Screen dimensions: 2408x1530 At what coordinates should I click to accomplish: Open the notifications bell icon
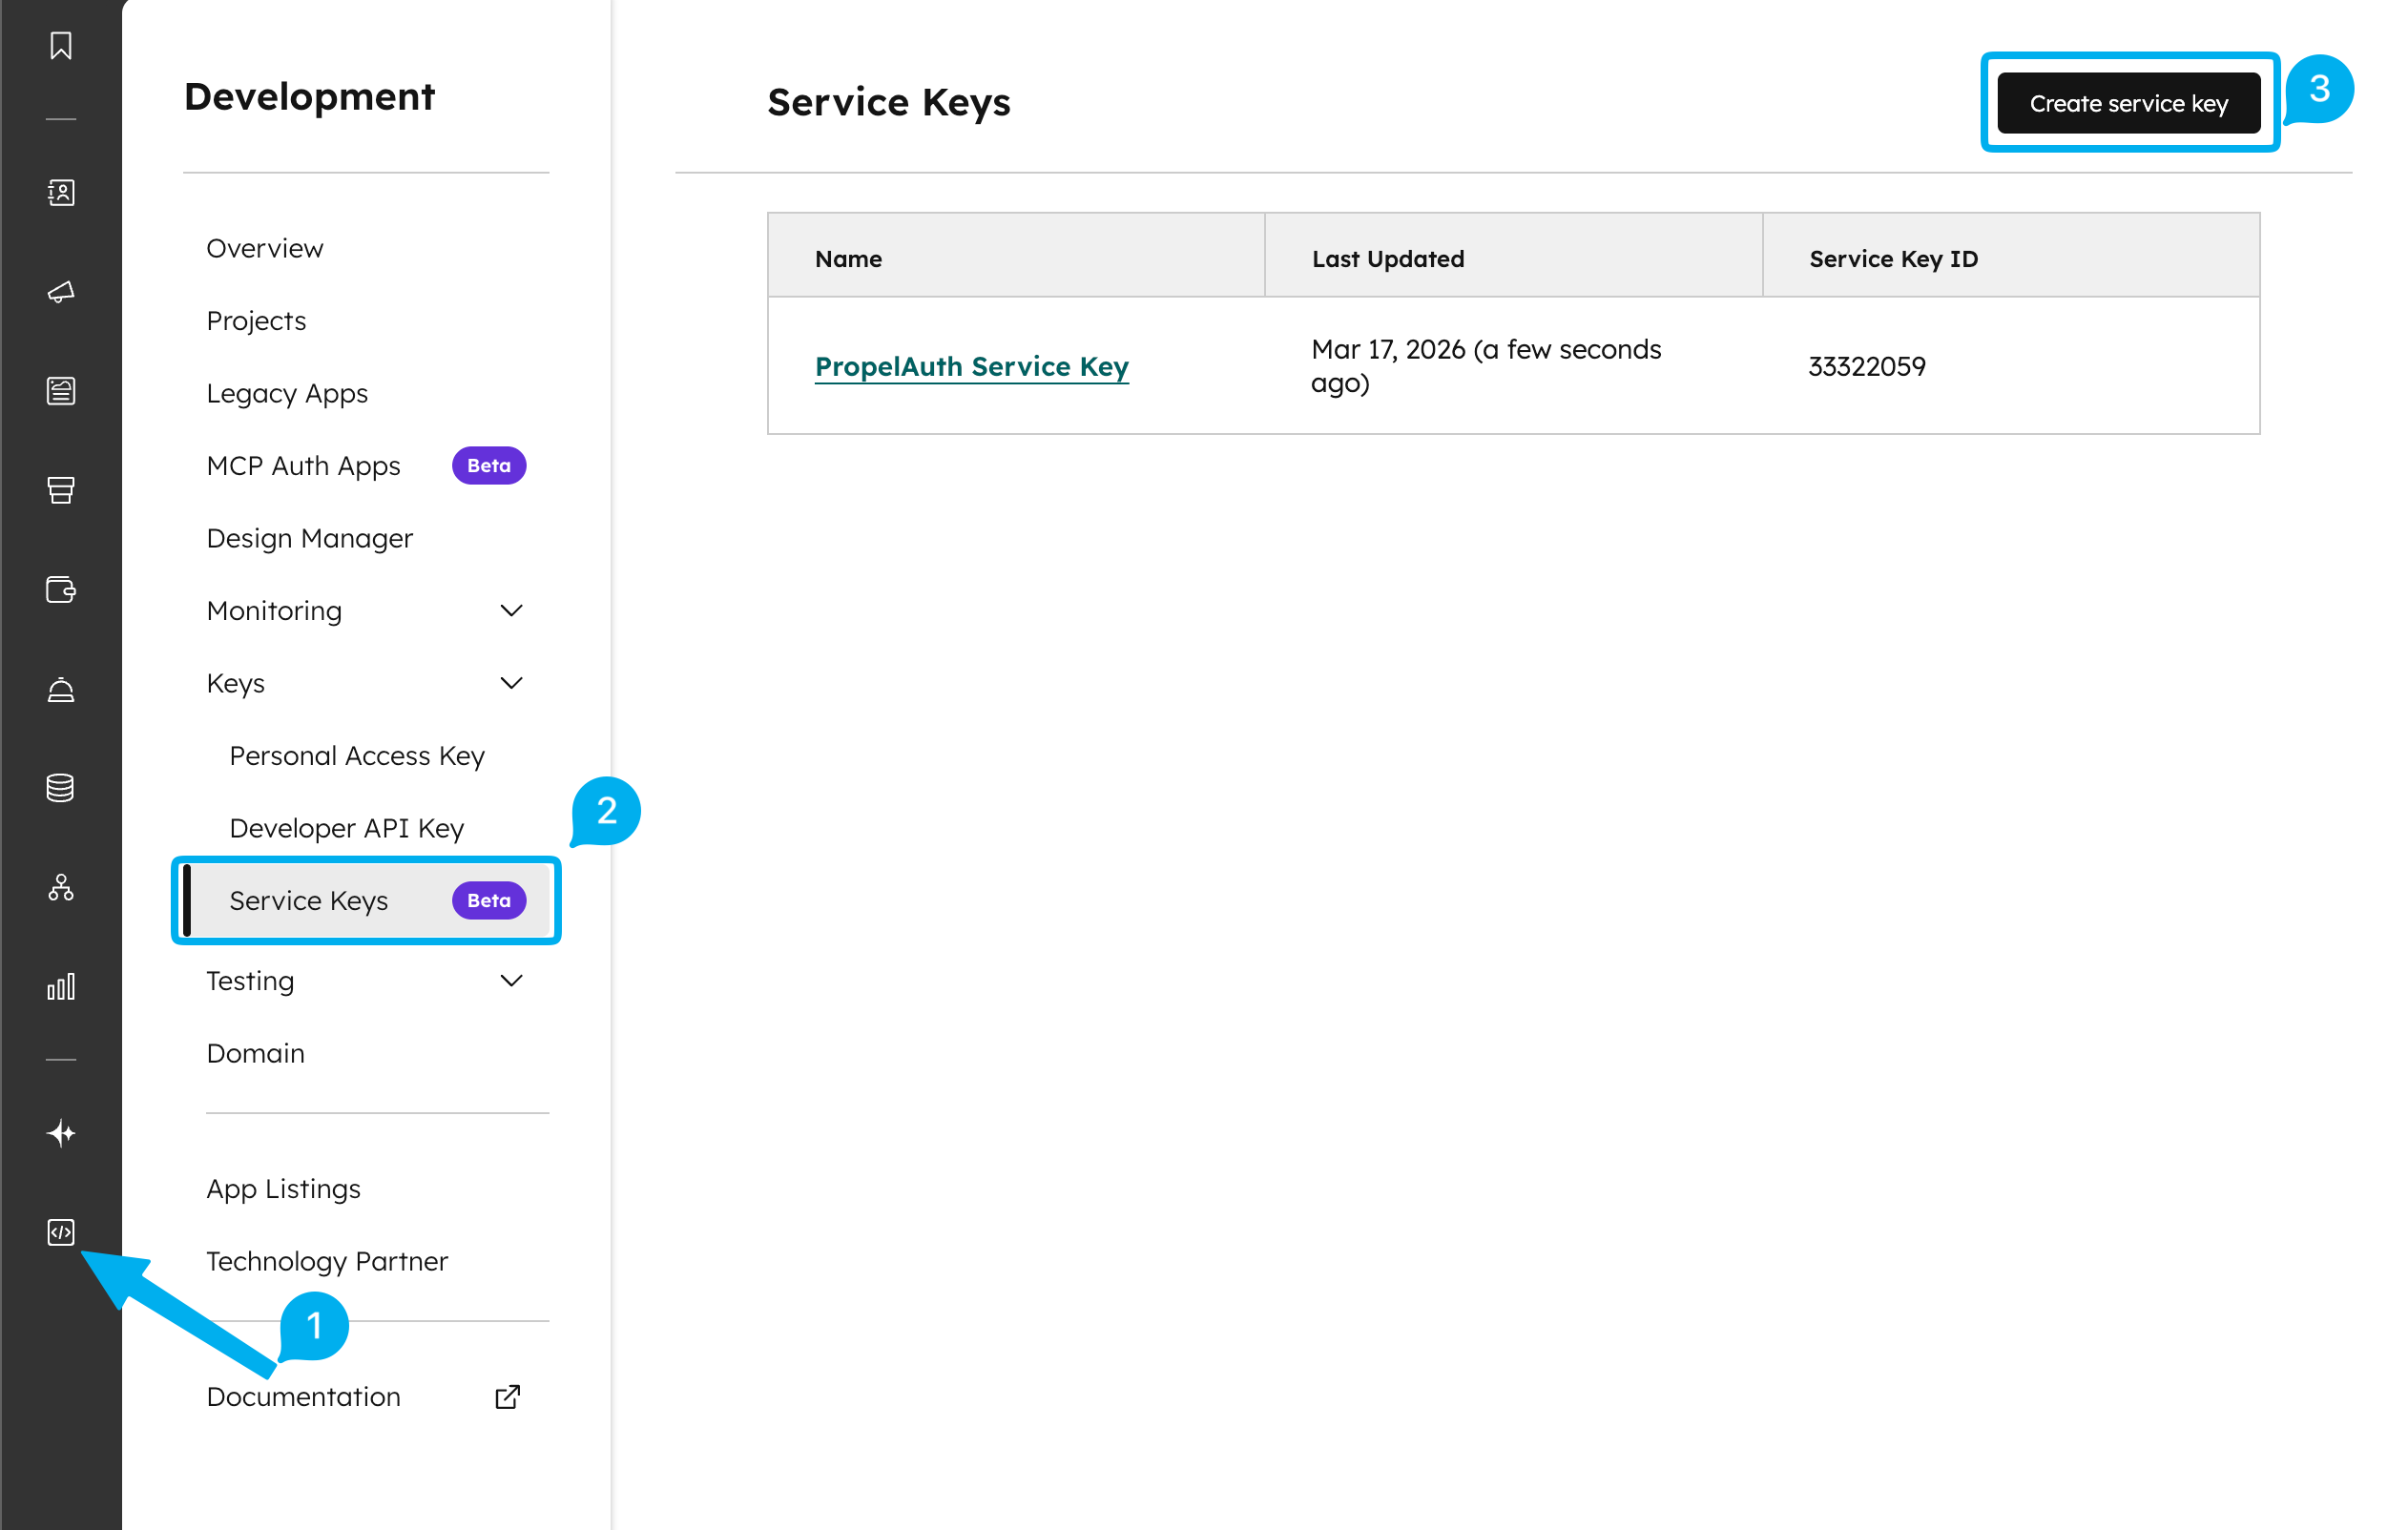(x=60, y=689)
